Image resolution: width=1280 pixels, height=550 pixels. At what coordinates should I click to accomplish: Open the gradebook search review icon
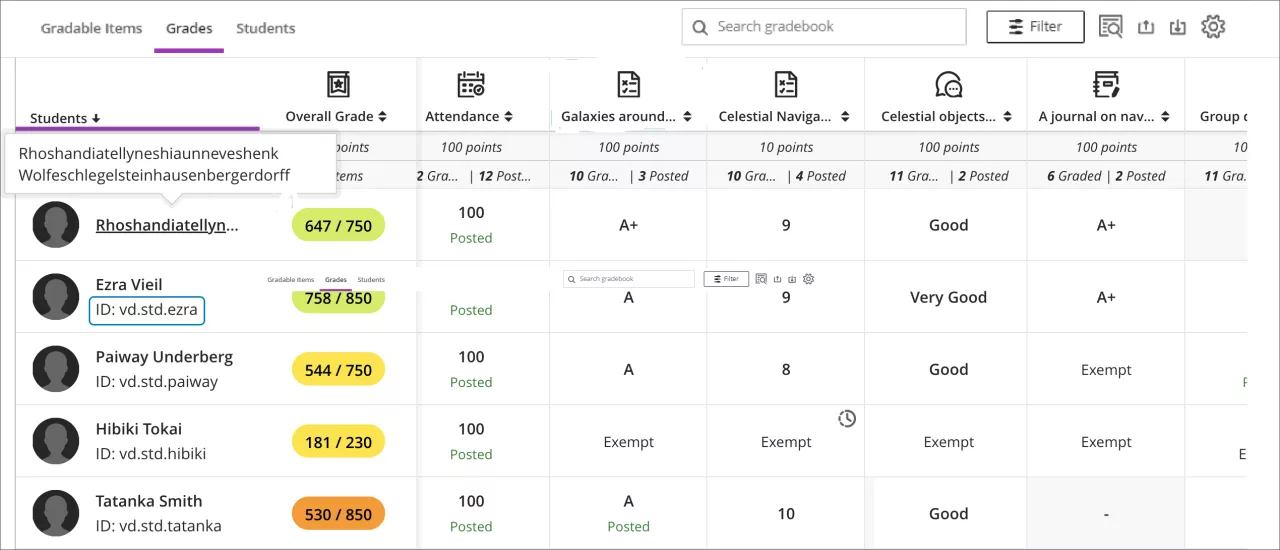1110,27
